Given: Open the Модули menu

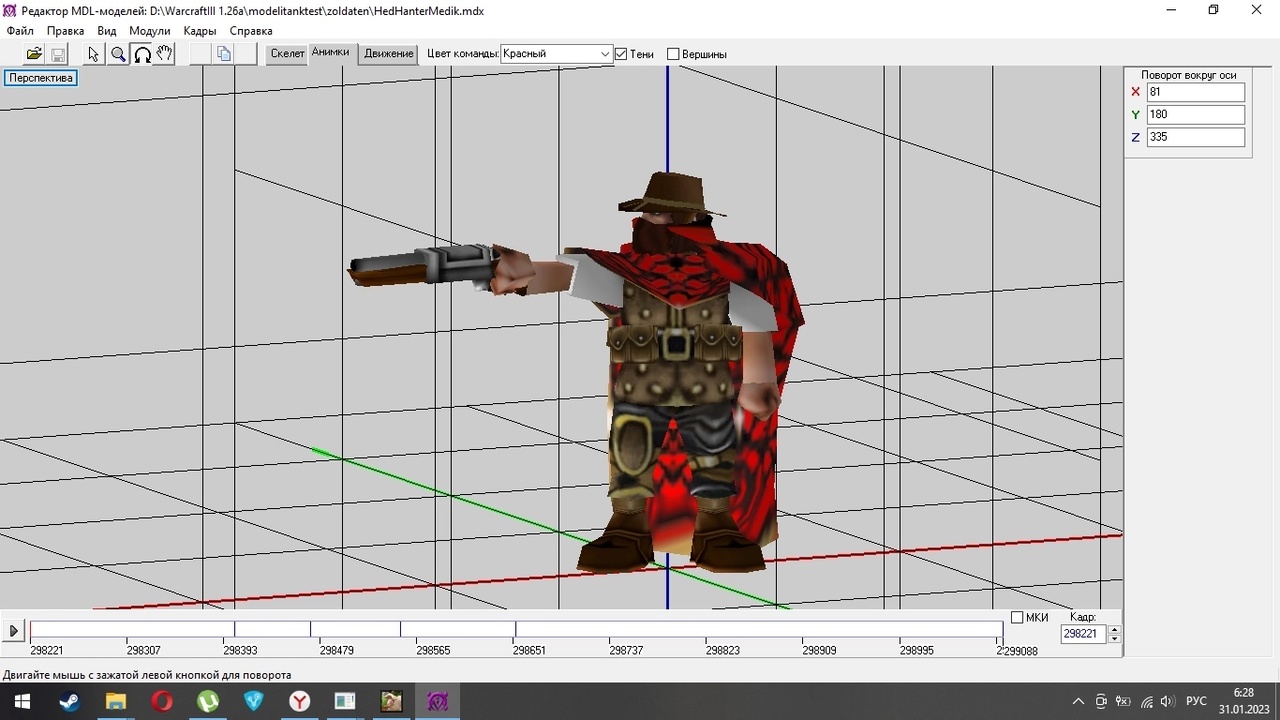Looking at the screenshot, I should 150,31.
